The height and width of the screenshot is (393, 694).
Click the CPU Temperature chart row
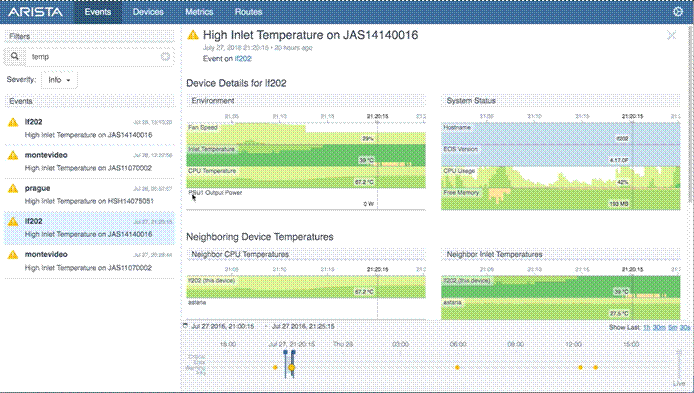click(306, 177)
